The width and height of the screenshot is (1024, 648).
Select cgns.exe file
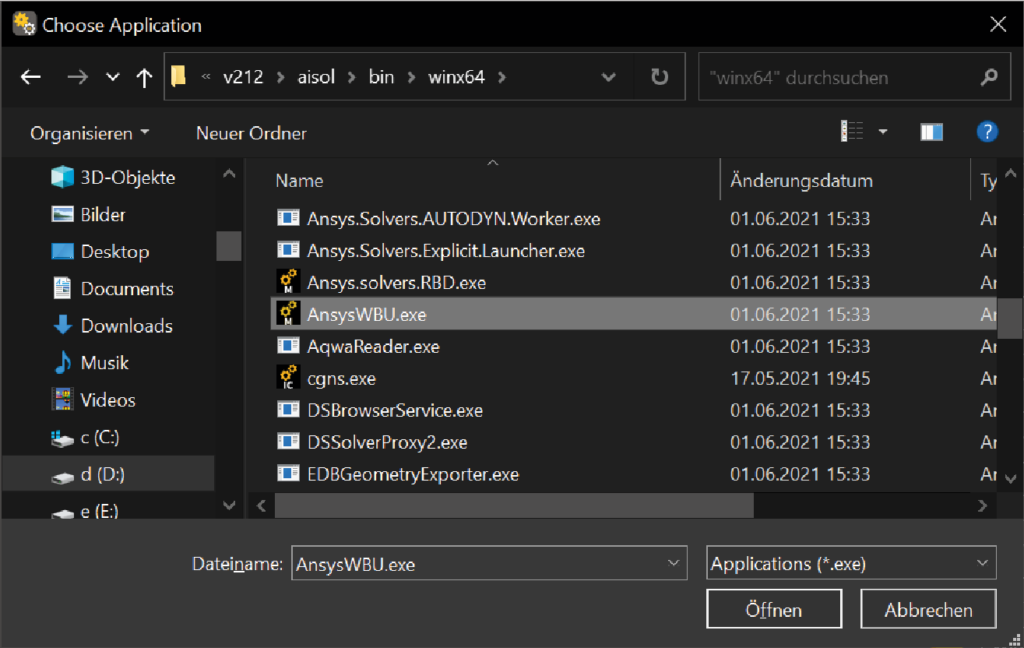click(342, 379)
